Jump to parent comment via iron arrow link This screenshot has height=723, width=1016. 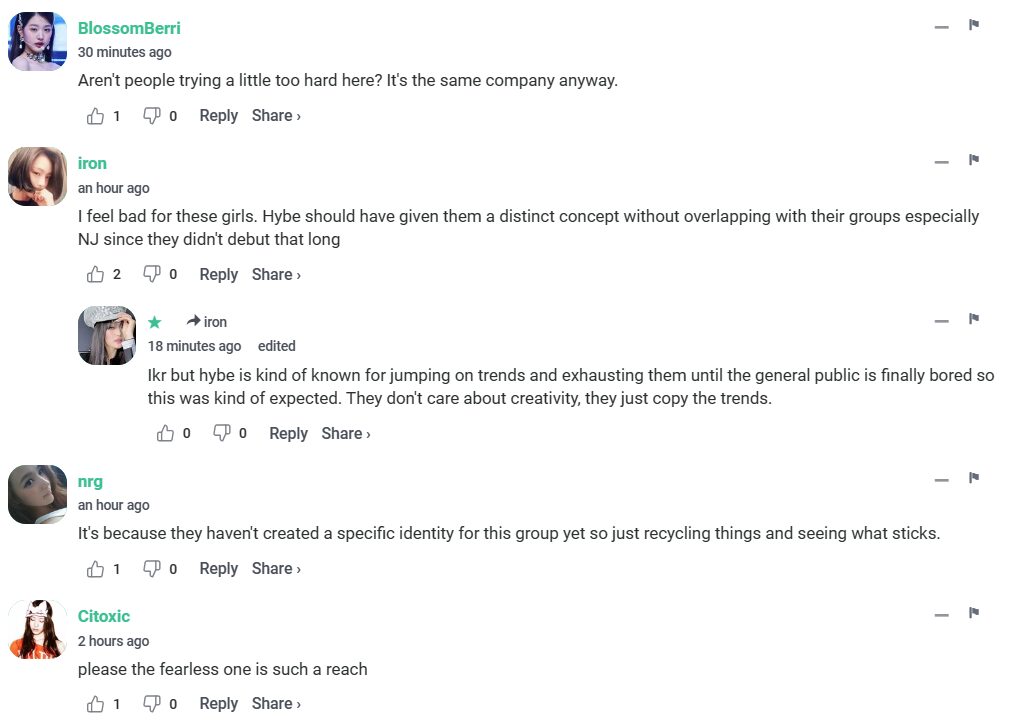207,322
